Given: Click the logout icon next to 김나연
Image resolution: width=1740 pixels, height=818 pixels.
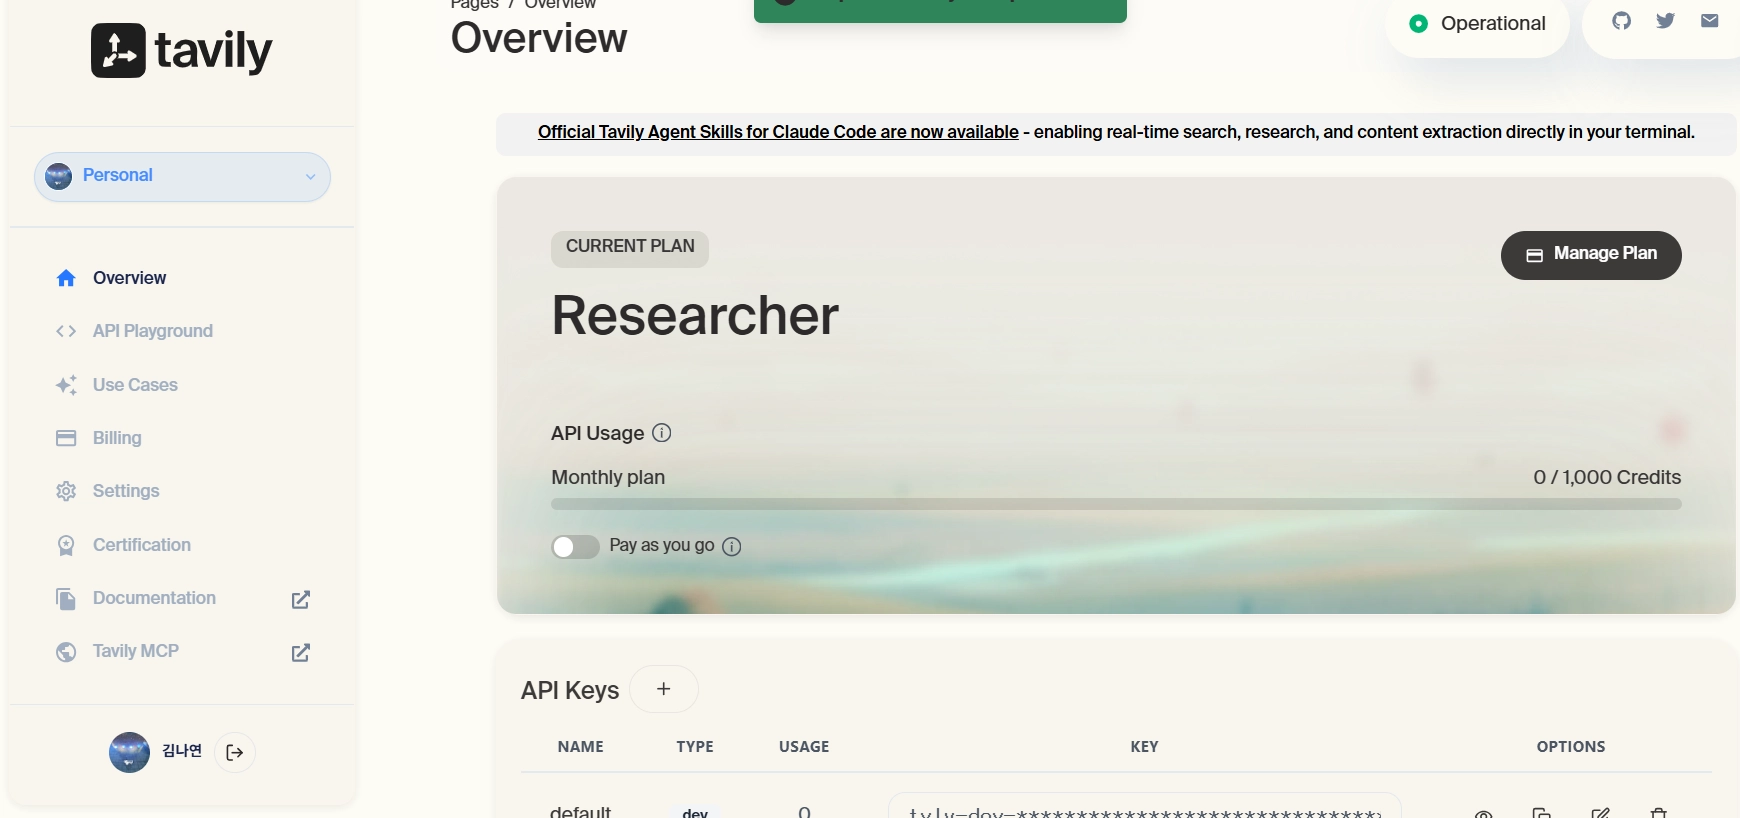Looking at the screenshot, I should (235, 752).
